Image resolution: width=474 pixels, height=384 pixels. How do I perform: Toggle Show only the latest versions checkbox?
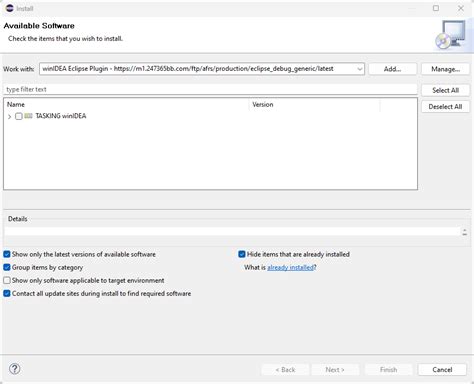7,254
